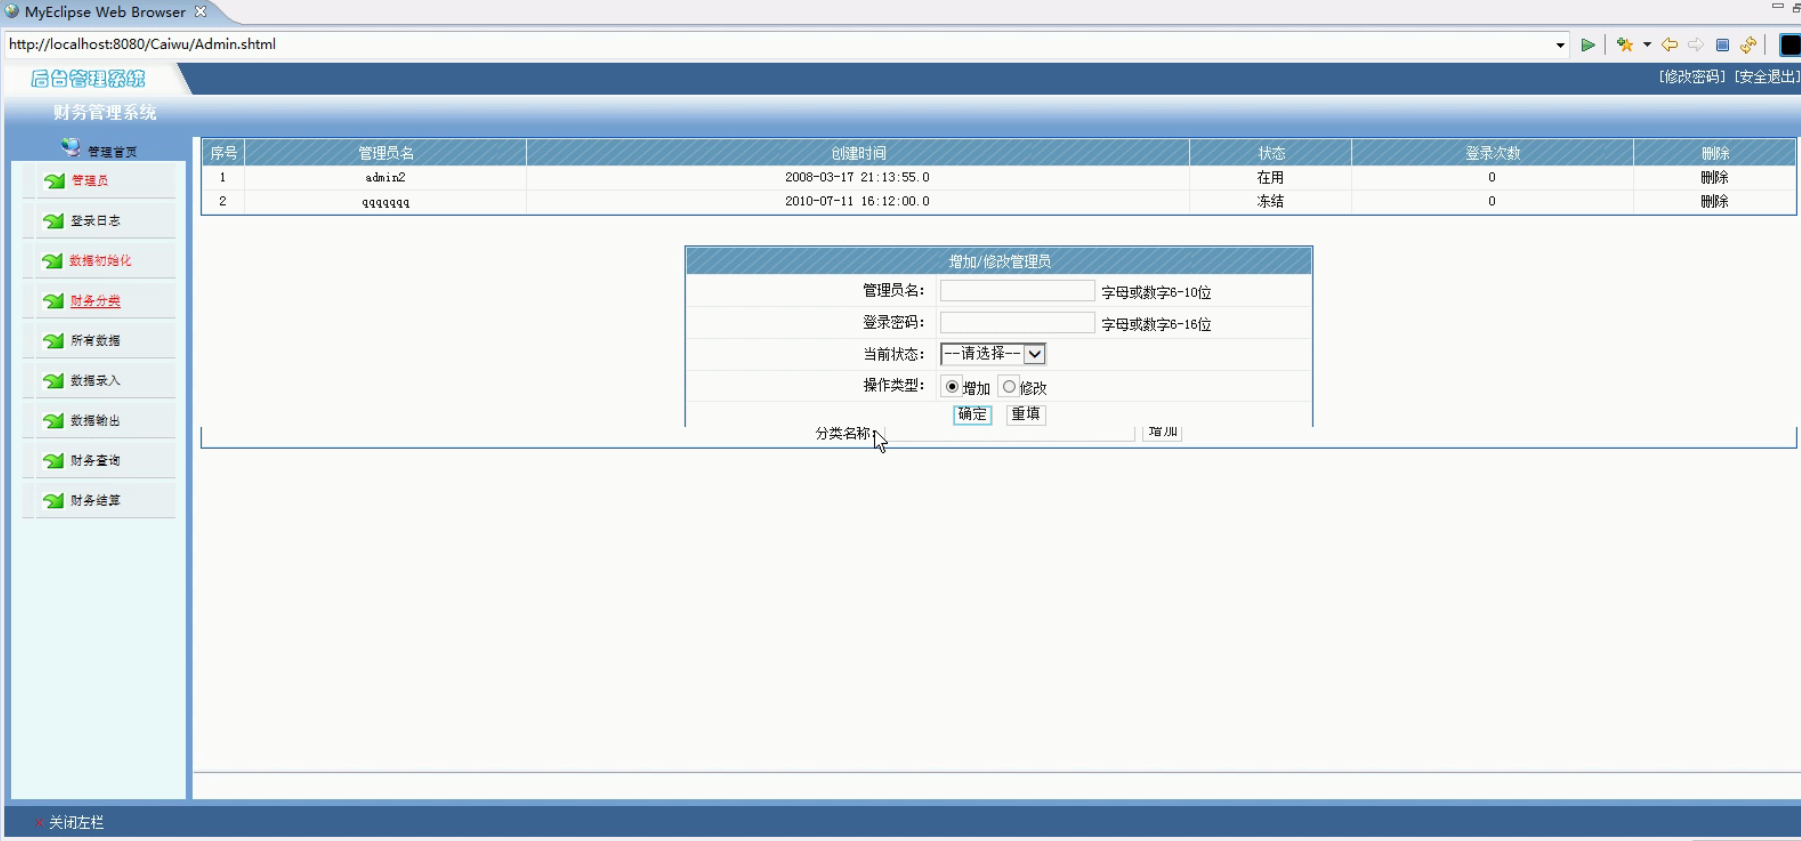Click the 登录密码 password input
The image size is (1801, 841).
(x=1017, y=322)
